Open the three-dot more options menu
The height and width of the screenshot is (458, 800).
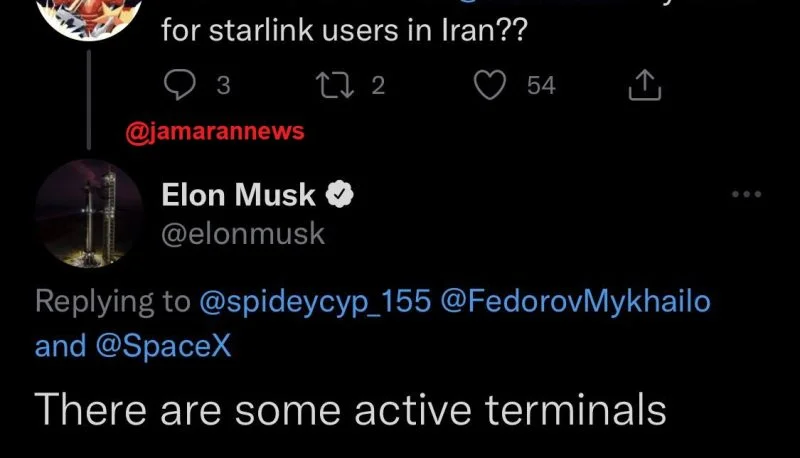[x=746, y=194]
